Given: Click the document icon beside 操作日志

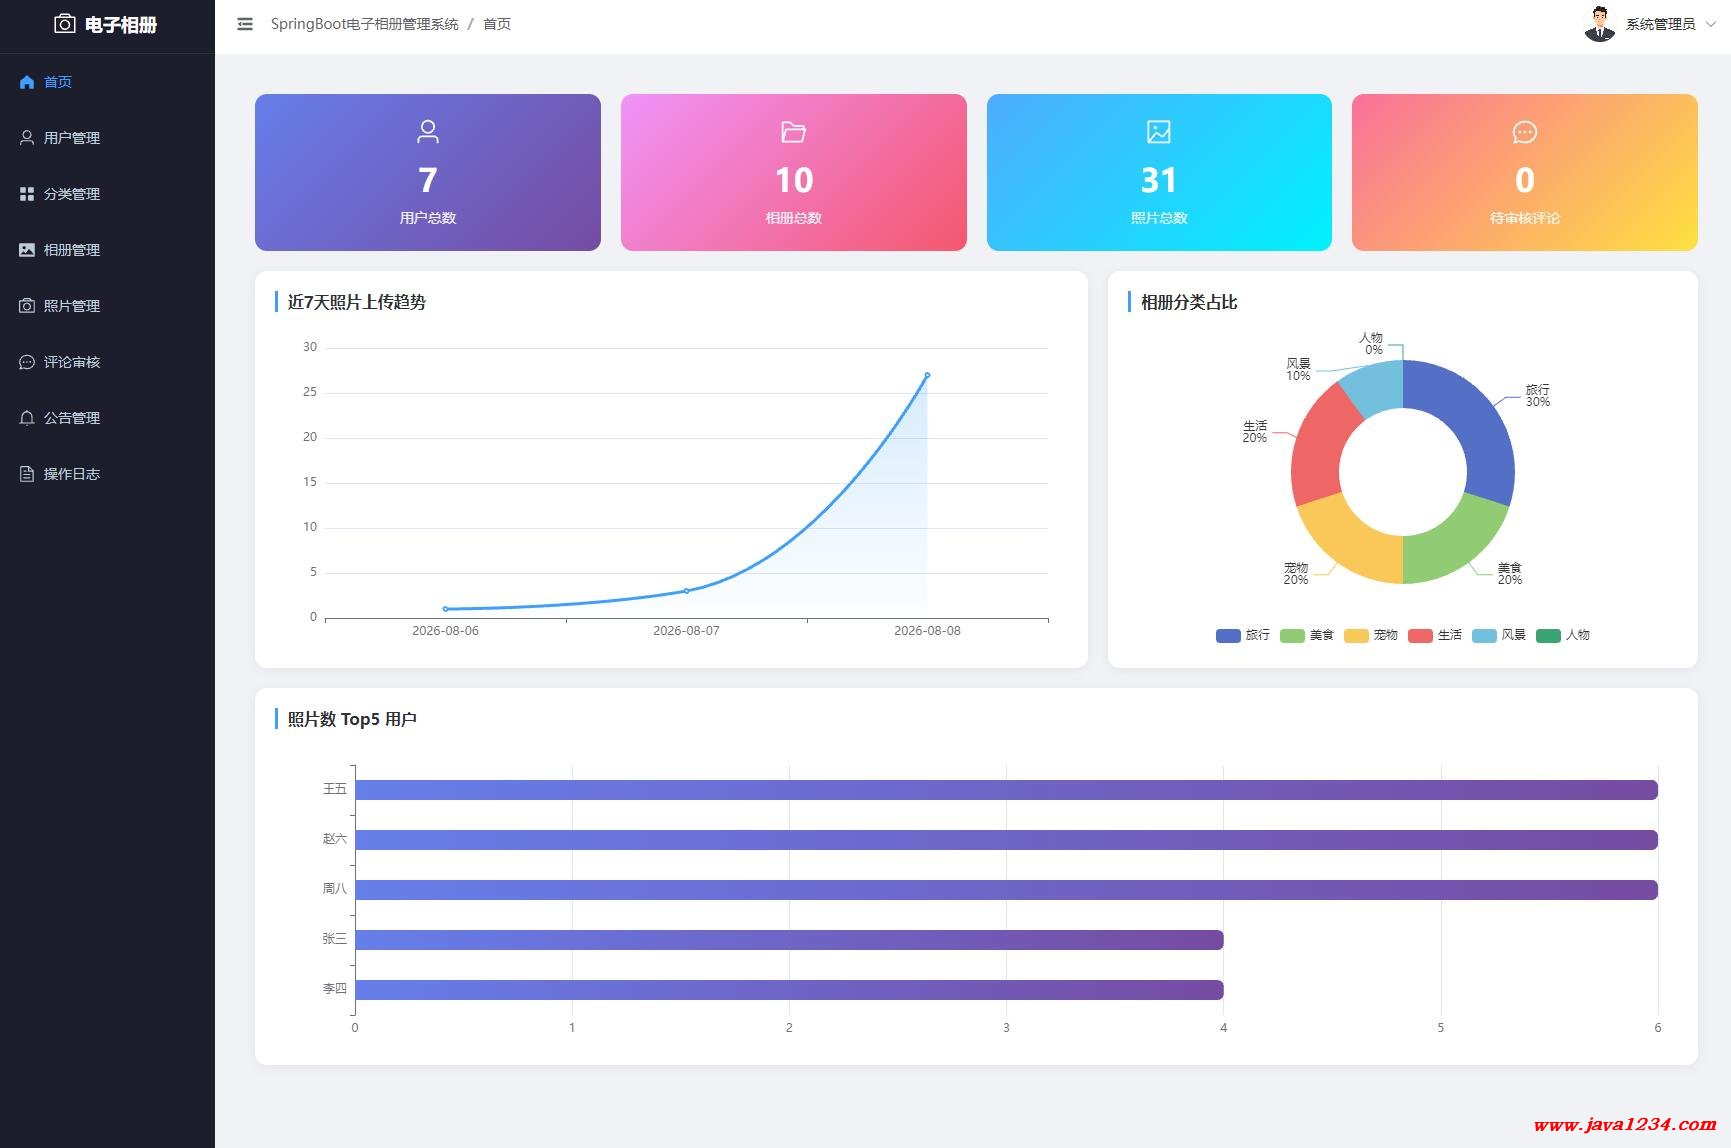Looking at the screenshot, I should pyautogui.click(x=27, y=474).
